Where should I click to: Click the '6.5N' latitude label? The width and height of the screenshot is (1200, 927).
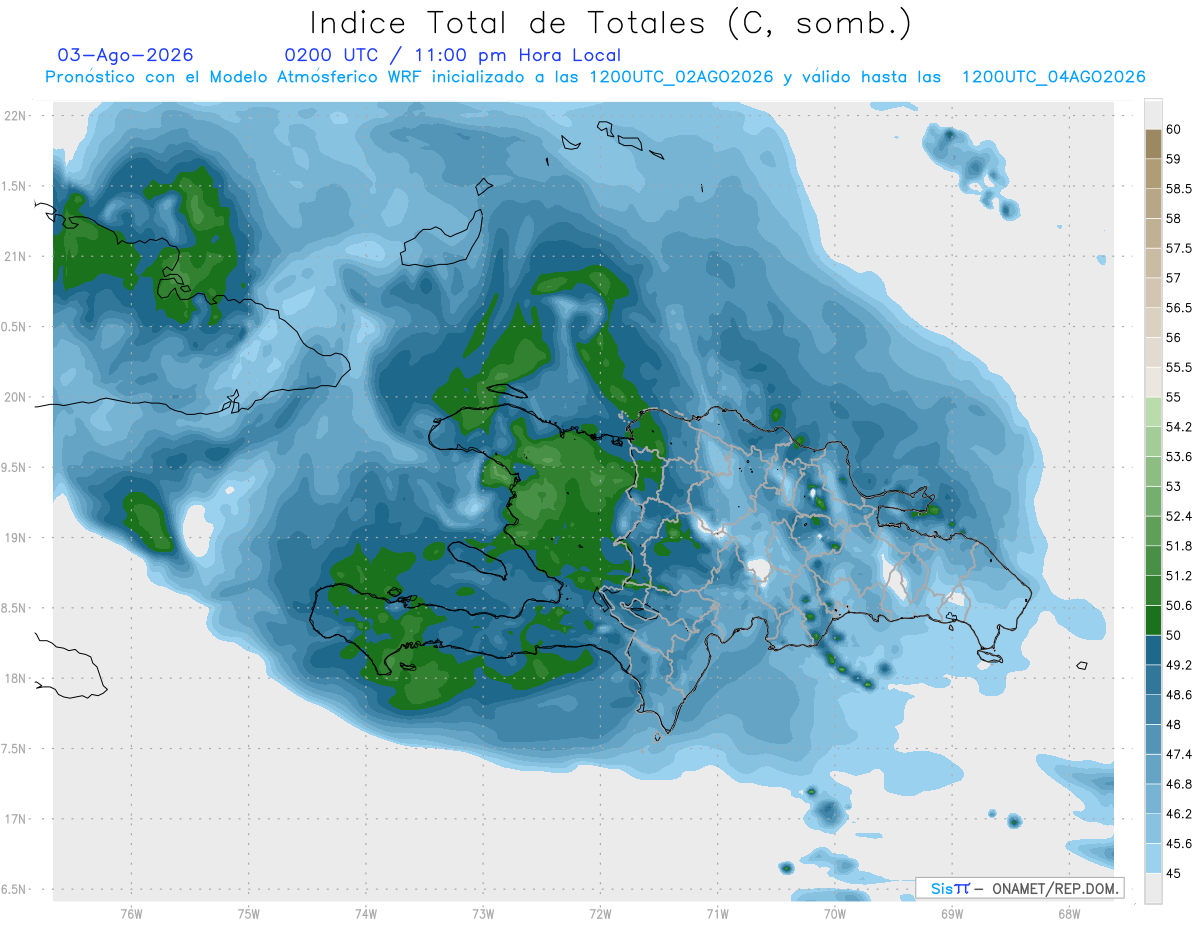click(x=13, y=890)
